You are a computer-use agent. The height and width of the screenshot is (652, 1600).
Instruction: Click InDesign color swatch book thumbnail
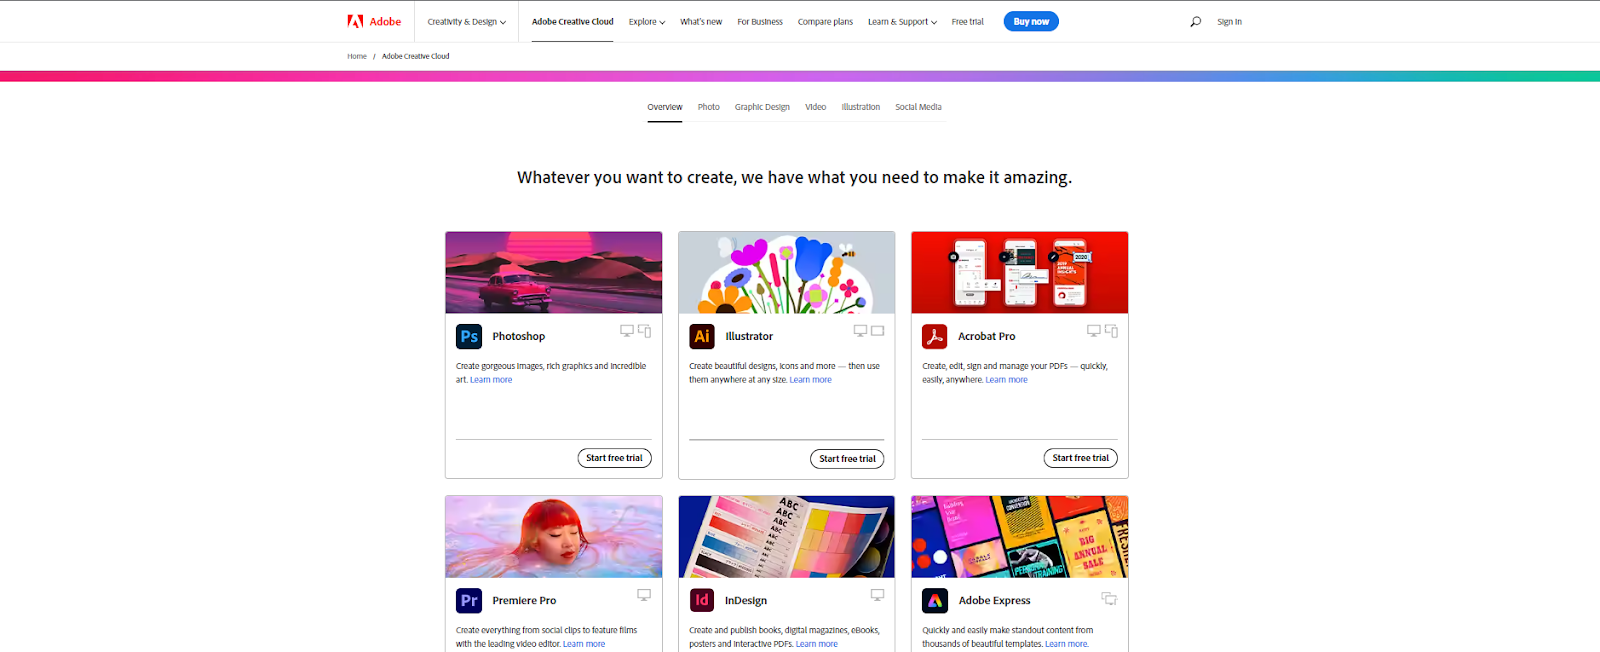tap(787, 537)
